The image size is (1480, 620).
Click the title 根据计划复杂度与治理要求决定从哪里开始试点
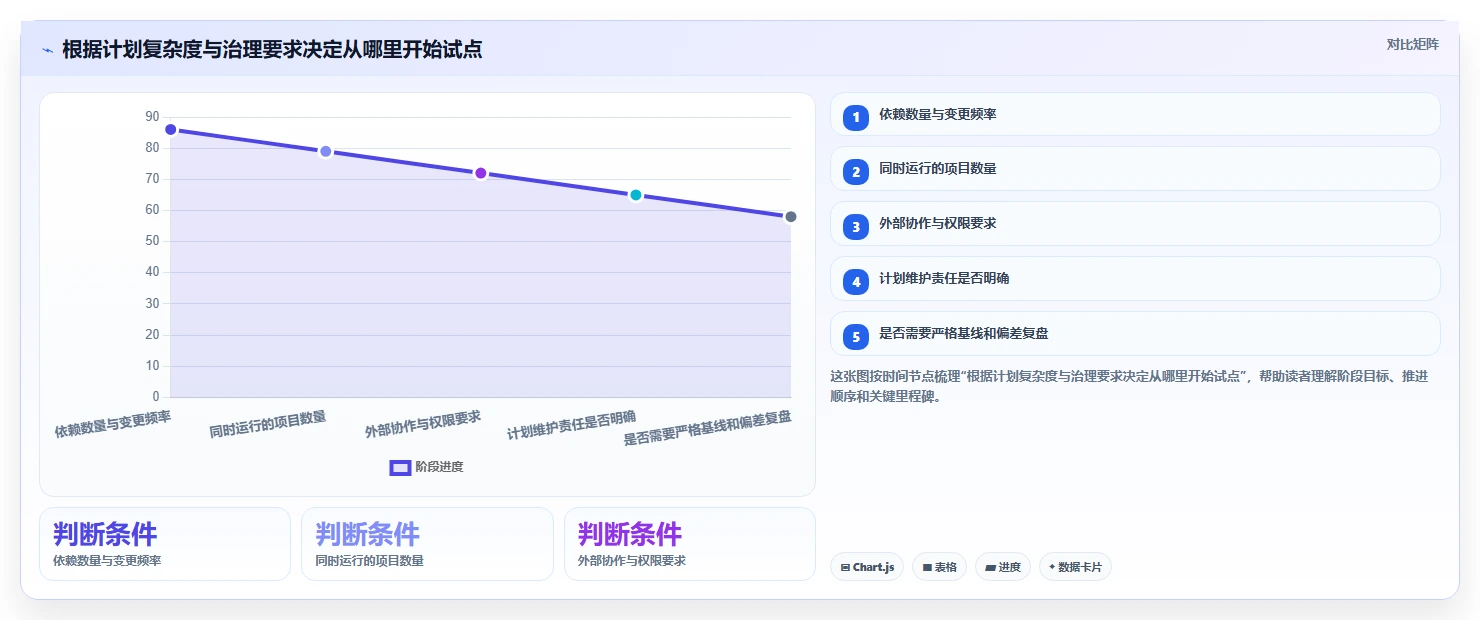pyautogui.click(x=272, y=50)
